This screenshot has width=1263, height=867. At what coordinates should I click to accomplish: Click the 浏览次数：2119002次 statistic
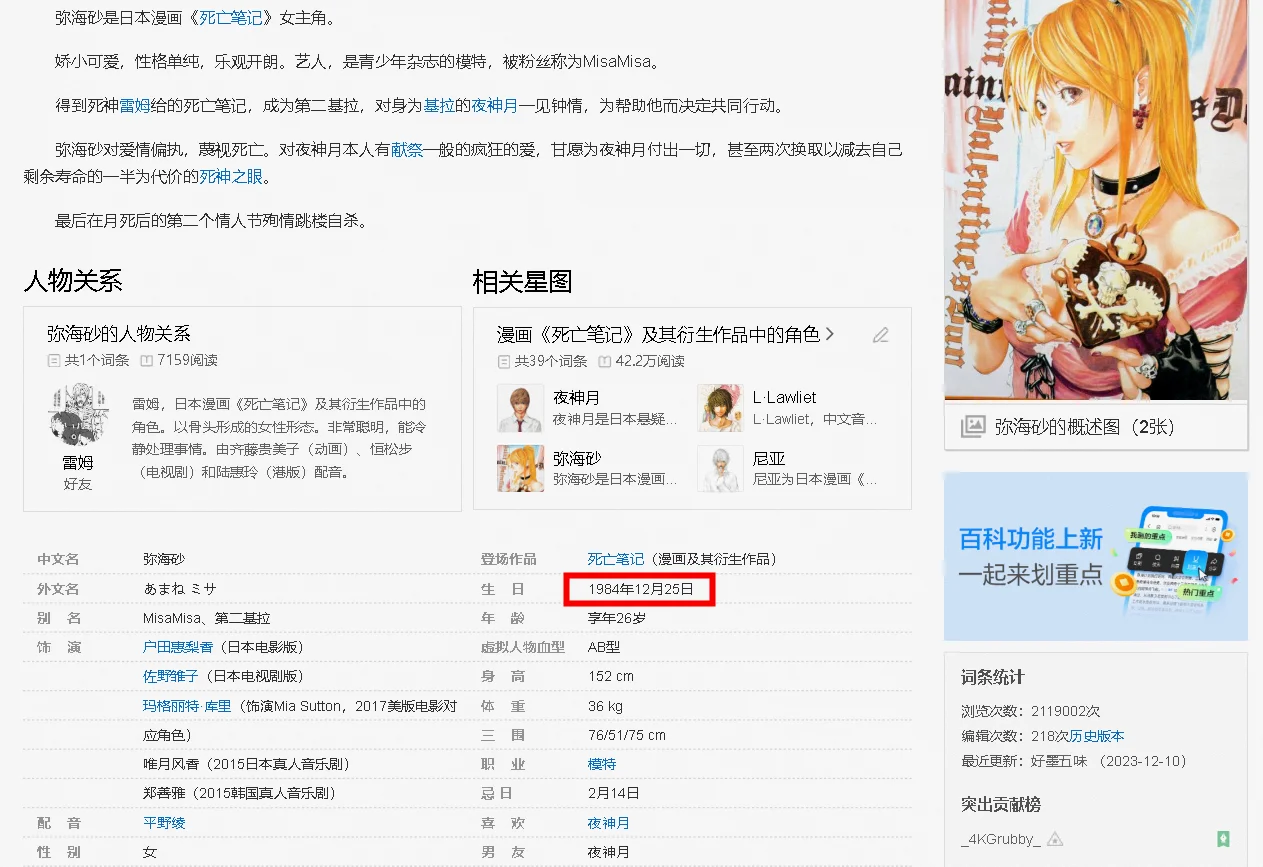[1030, 711]
